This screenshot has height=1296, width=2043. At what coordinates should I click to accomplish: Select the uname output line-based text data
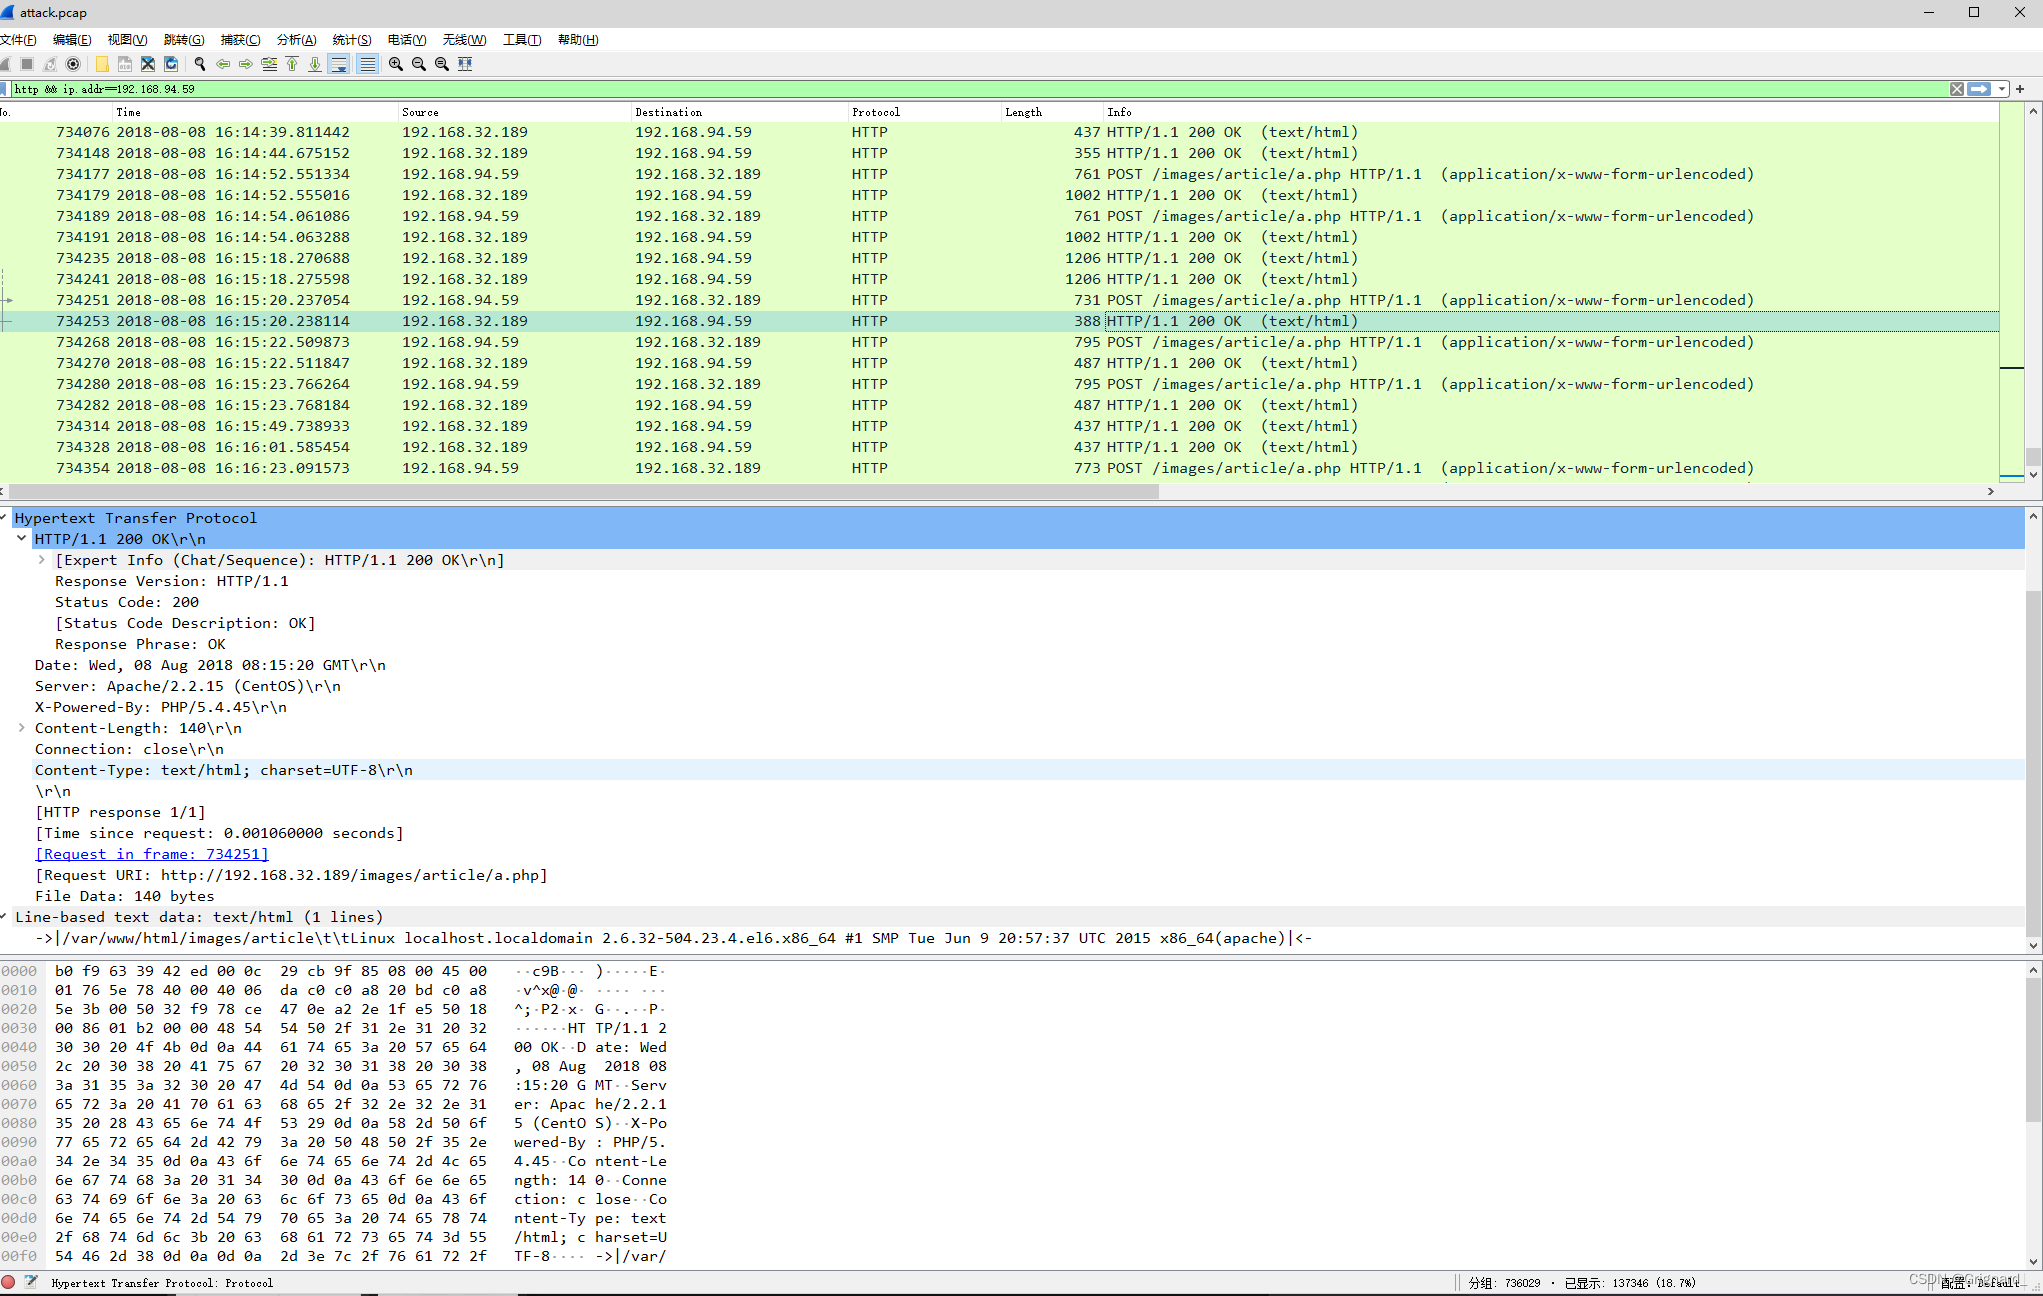(x=674, y=938)
